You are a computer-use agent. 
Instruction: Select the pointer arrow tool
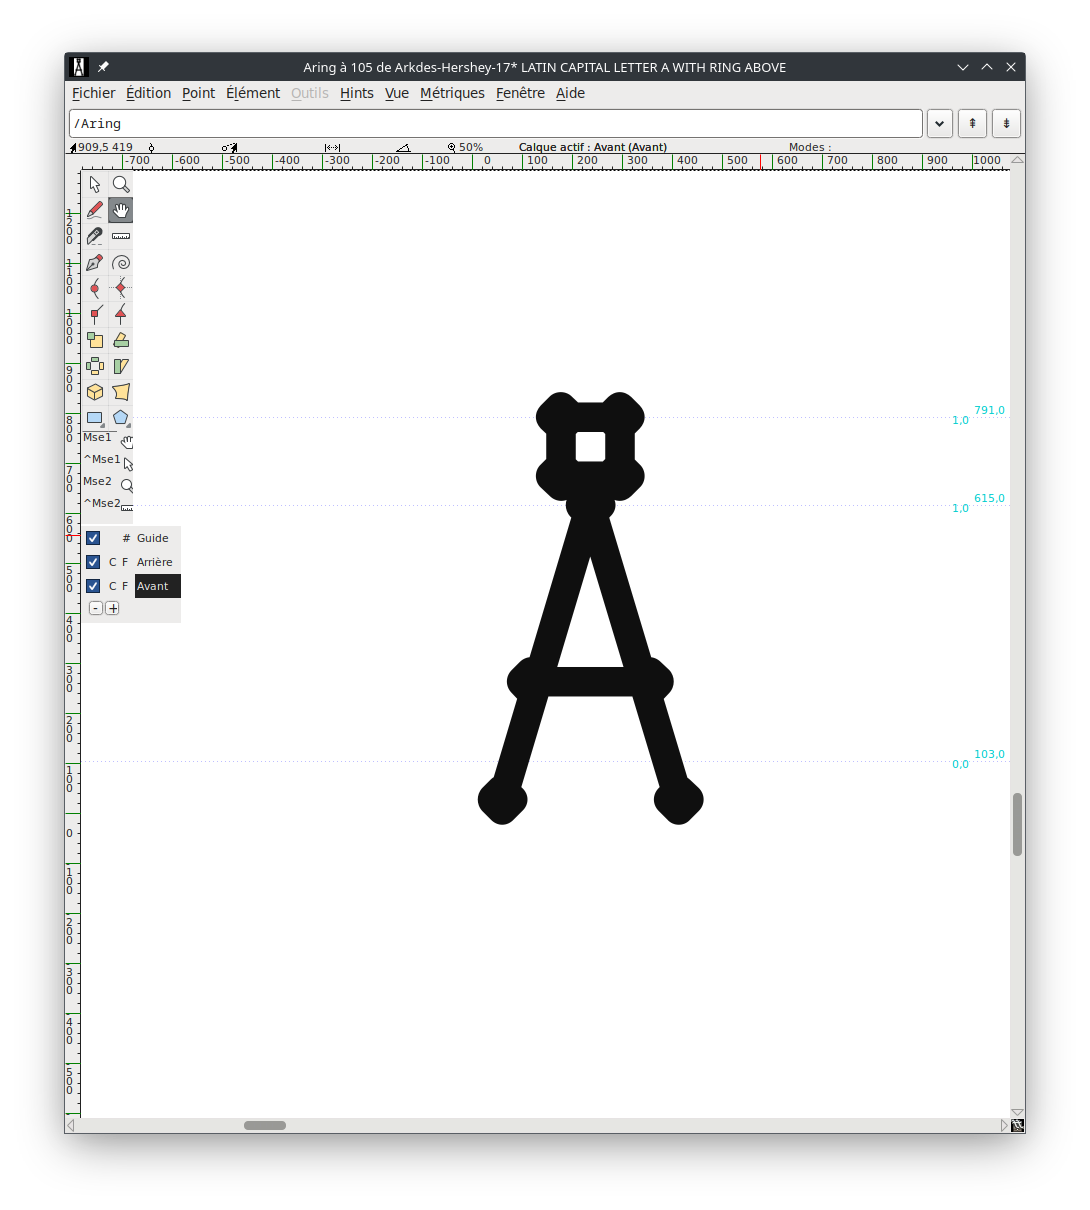point(95,184)
